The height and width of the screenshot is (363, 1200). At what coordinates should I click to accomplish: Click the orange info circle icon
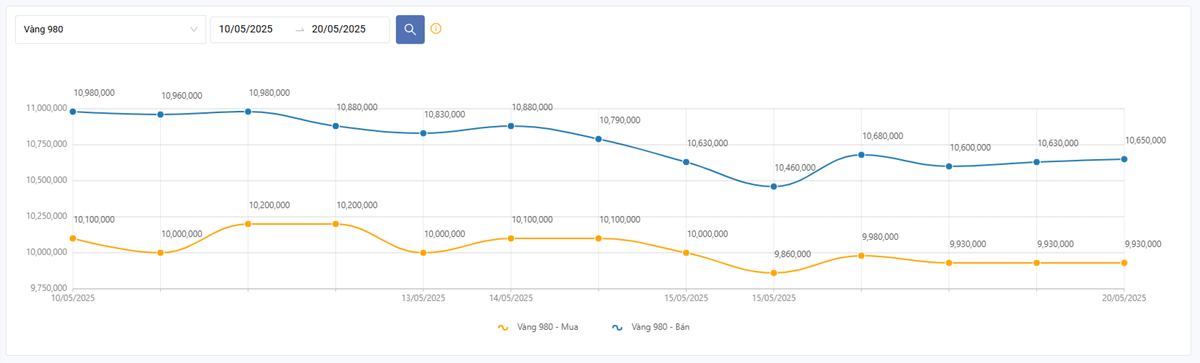point(436,29)
